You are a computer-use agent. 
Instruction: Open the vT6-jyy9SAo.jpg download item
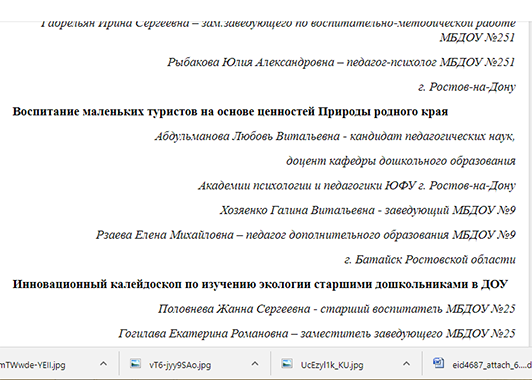[180, 365]
